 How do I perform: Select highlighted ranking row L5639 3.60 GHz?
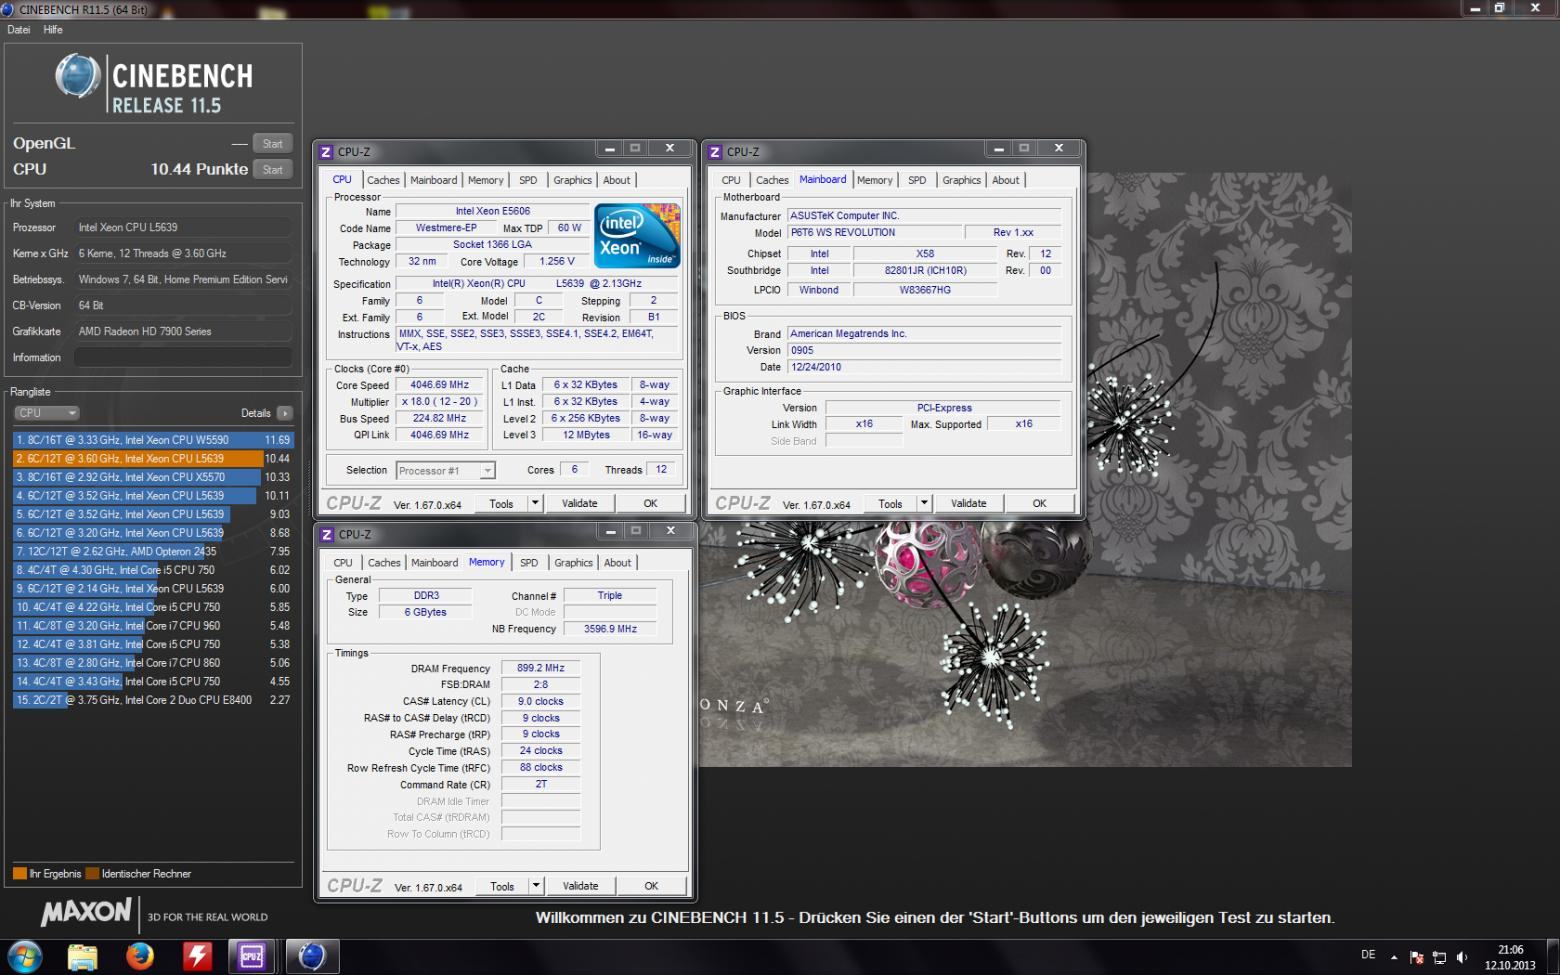[x=153, y=458]
